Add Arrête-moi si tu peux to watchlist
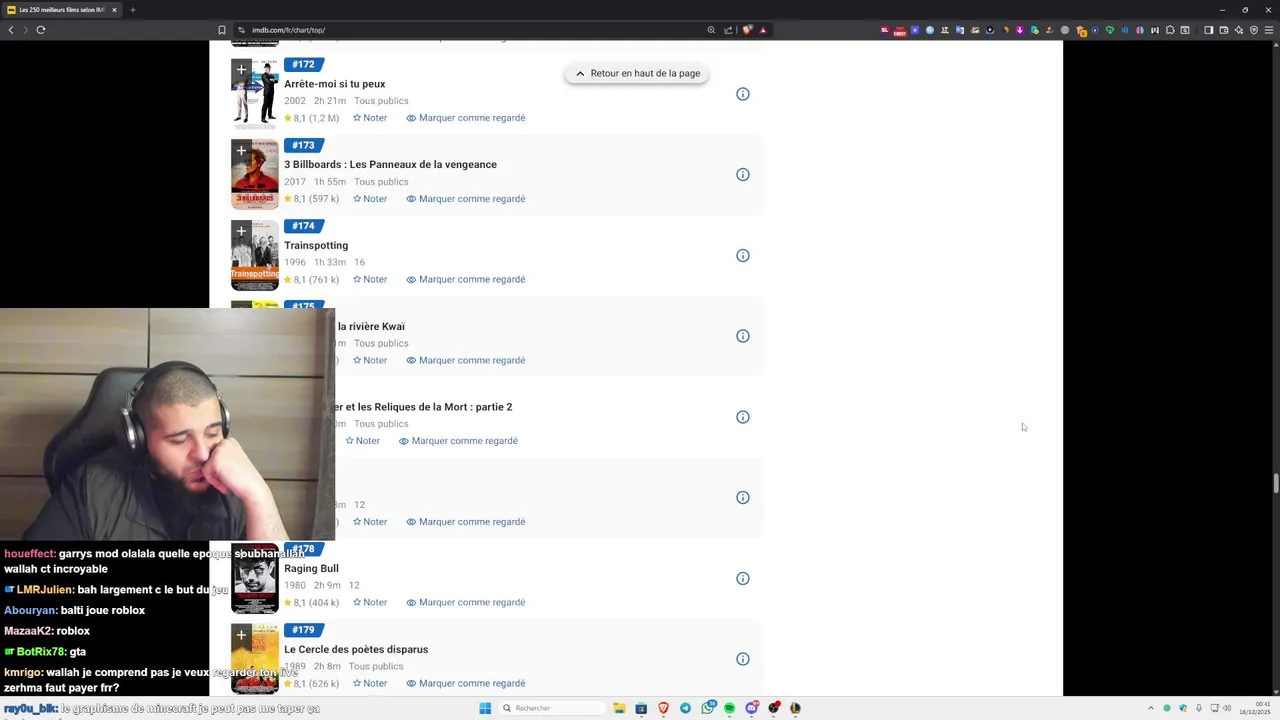This screenshot has width=1280, height=720. click(x=241, y=70)
